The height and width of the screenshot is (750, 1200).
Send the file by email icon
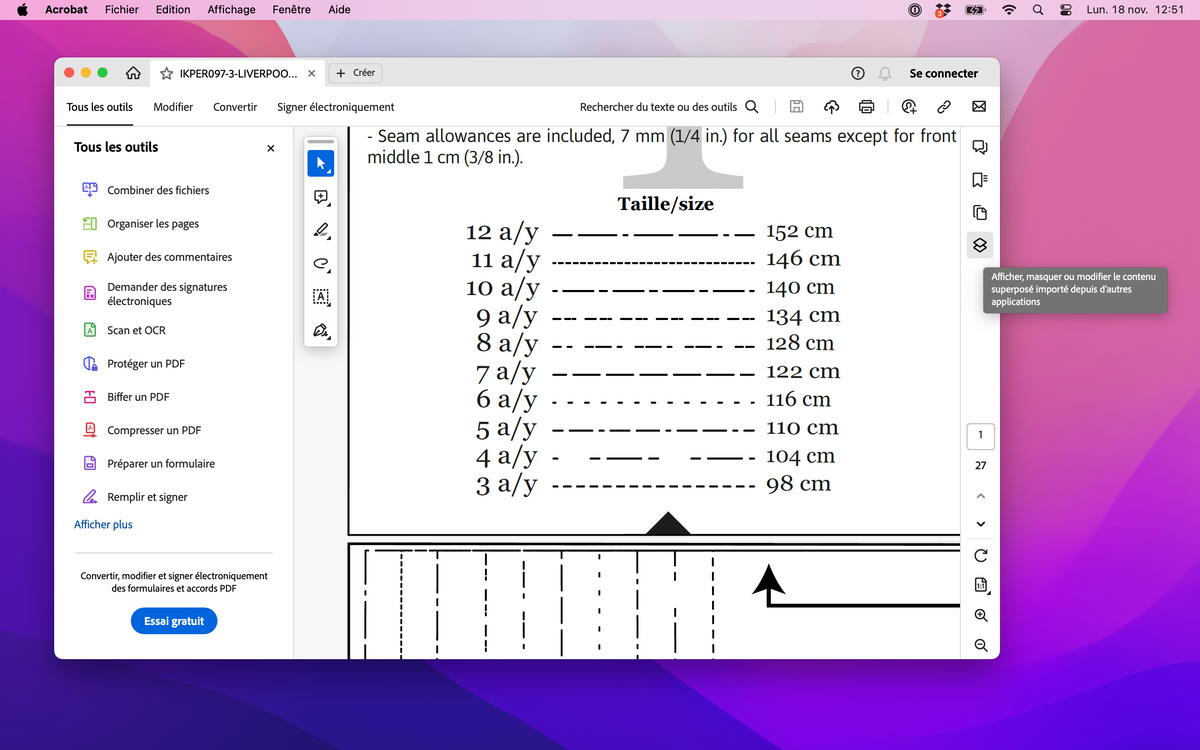click(x=979, y=107)
